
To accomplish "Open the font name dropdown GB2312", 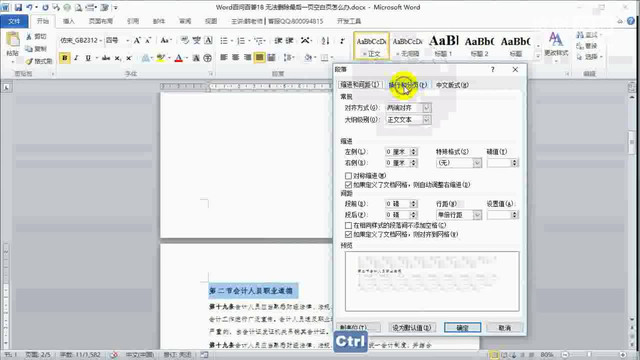I will coord(101,40).
